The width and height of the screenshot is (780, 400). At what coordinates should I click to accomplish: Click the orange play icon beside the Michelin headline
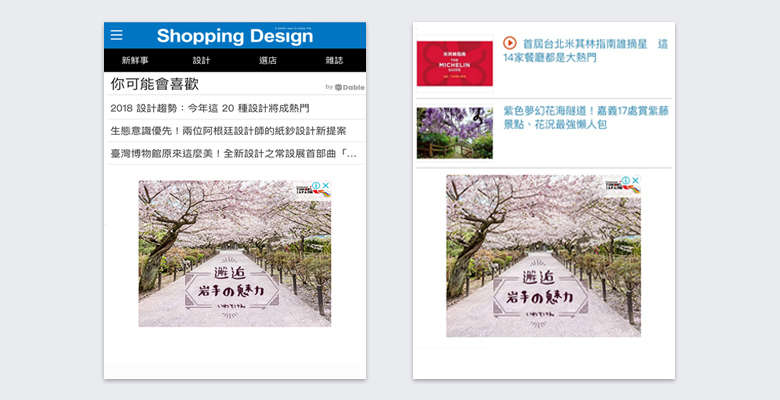pyautogui.click(x=510, y=43)
